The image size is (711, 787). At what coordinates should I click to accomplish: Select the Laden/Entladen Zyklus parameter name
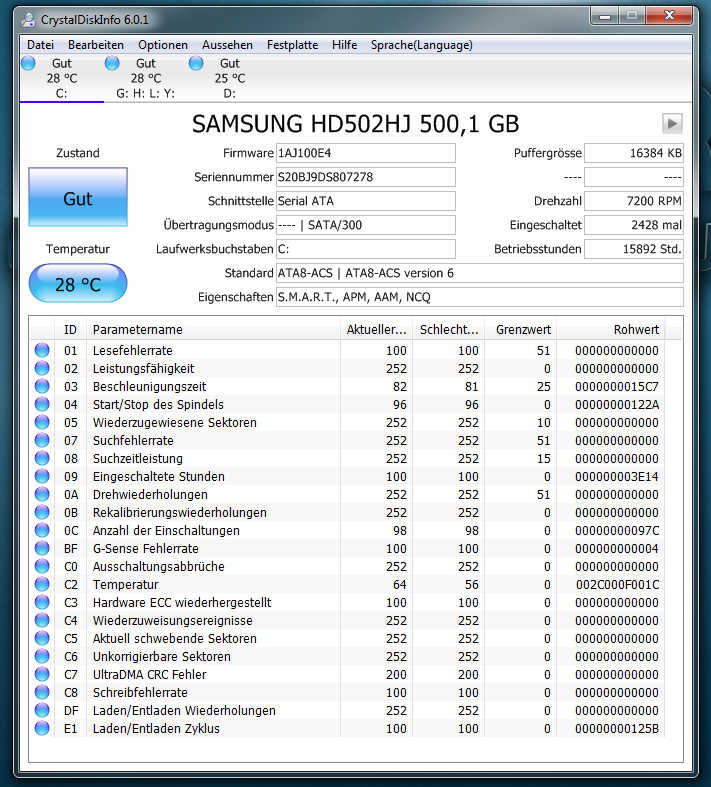click(156, 729)
